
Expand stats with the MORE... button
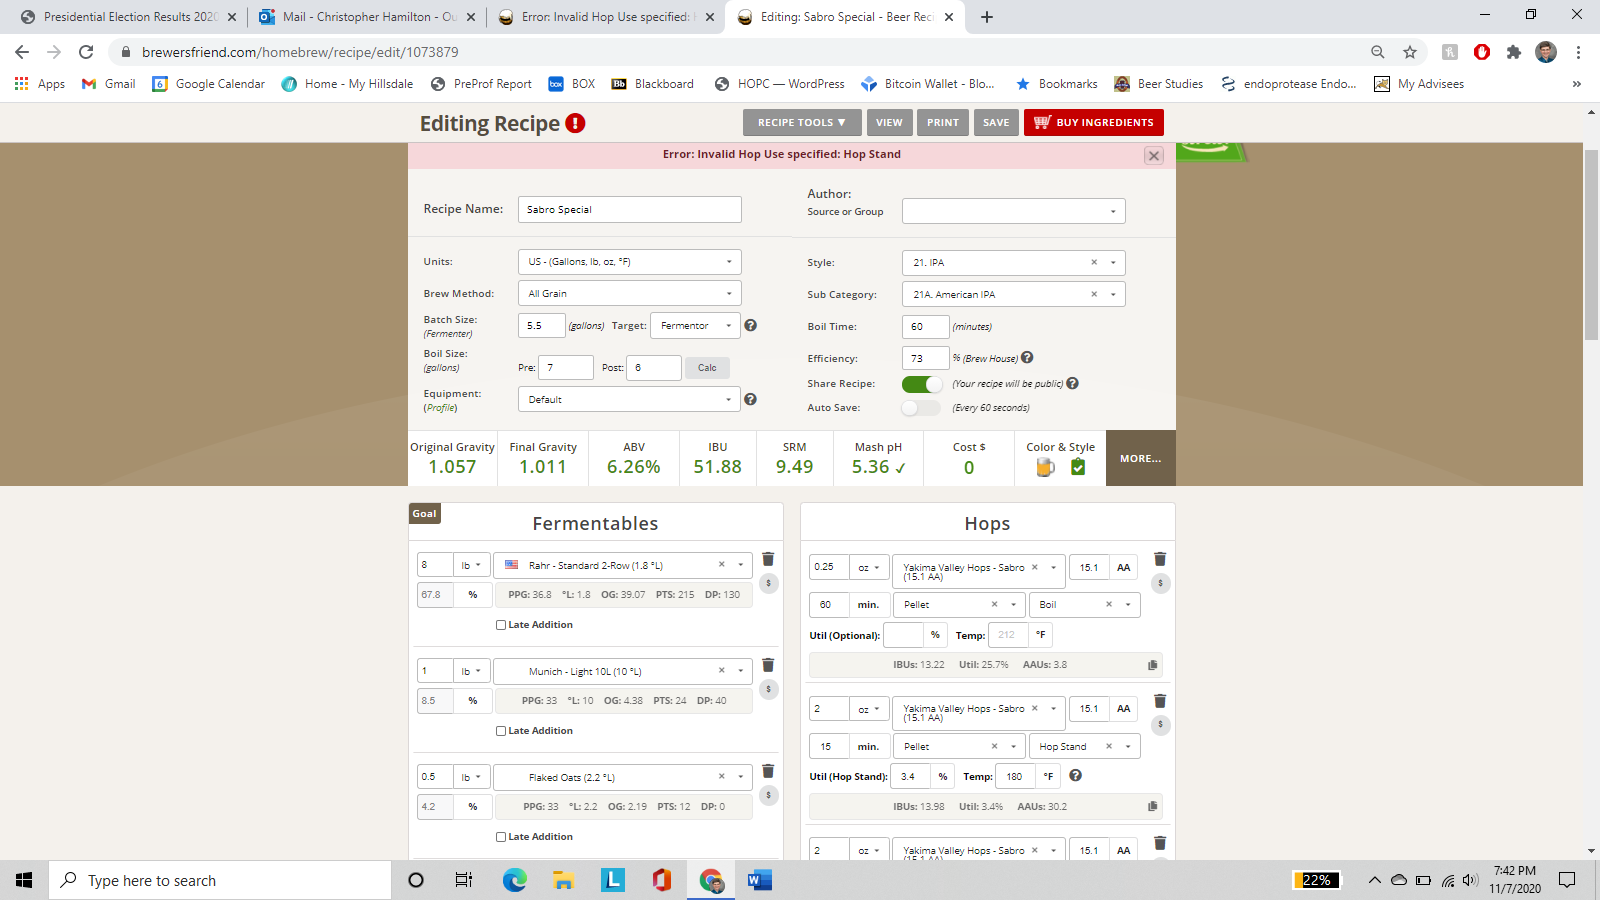point(1141,458)
